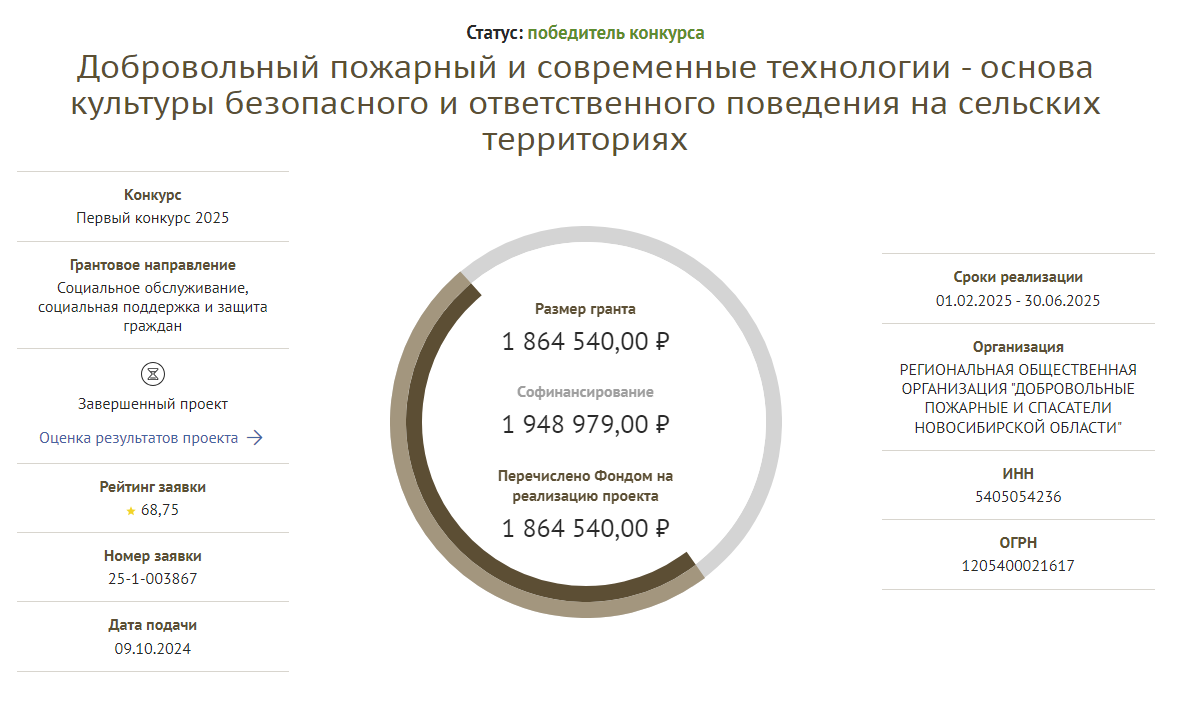The width and height of the screenshot is (1189, 719).
Task: Click the grant amount 1 864 540,00 ₽
Action: pyautogui.click(x=585, y=341)
